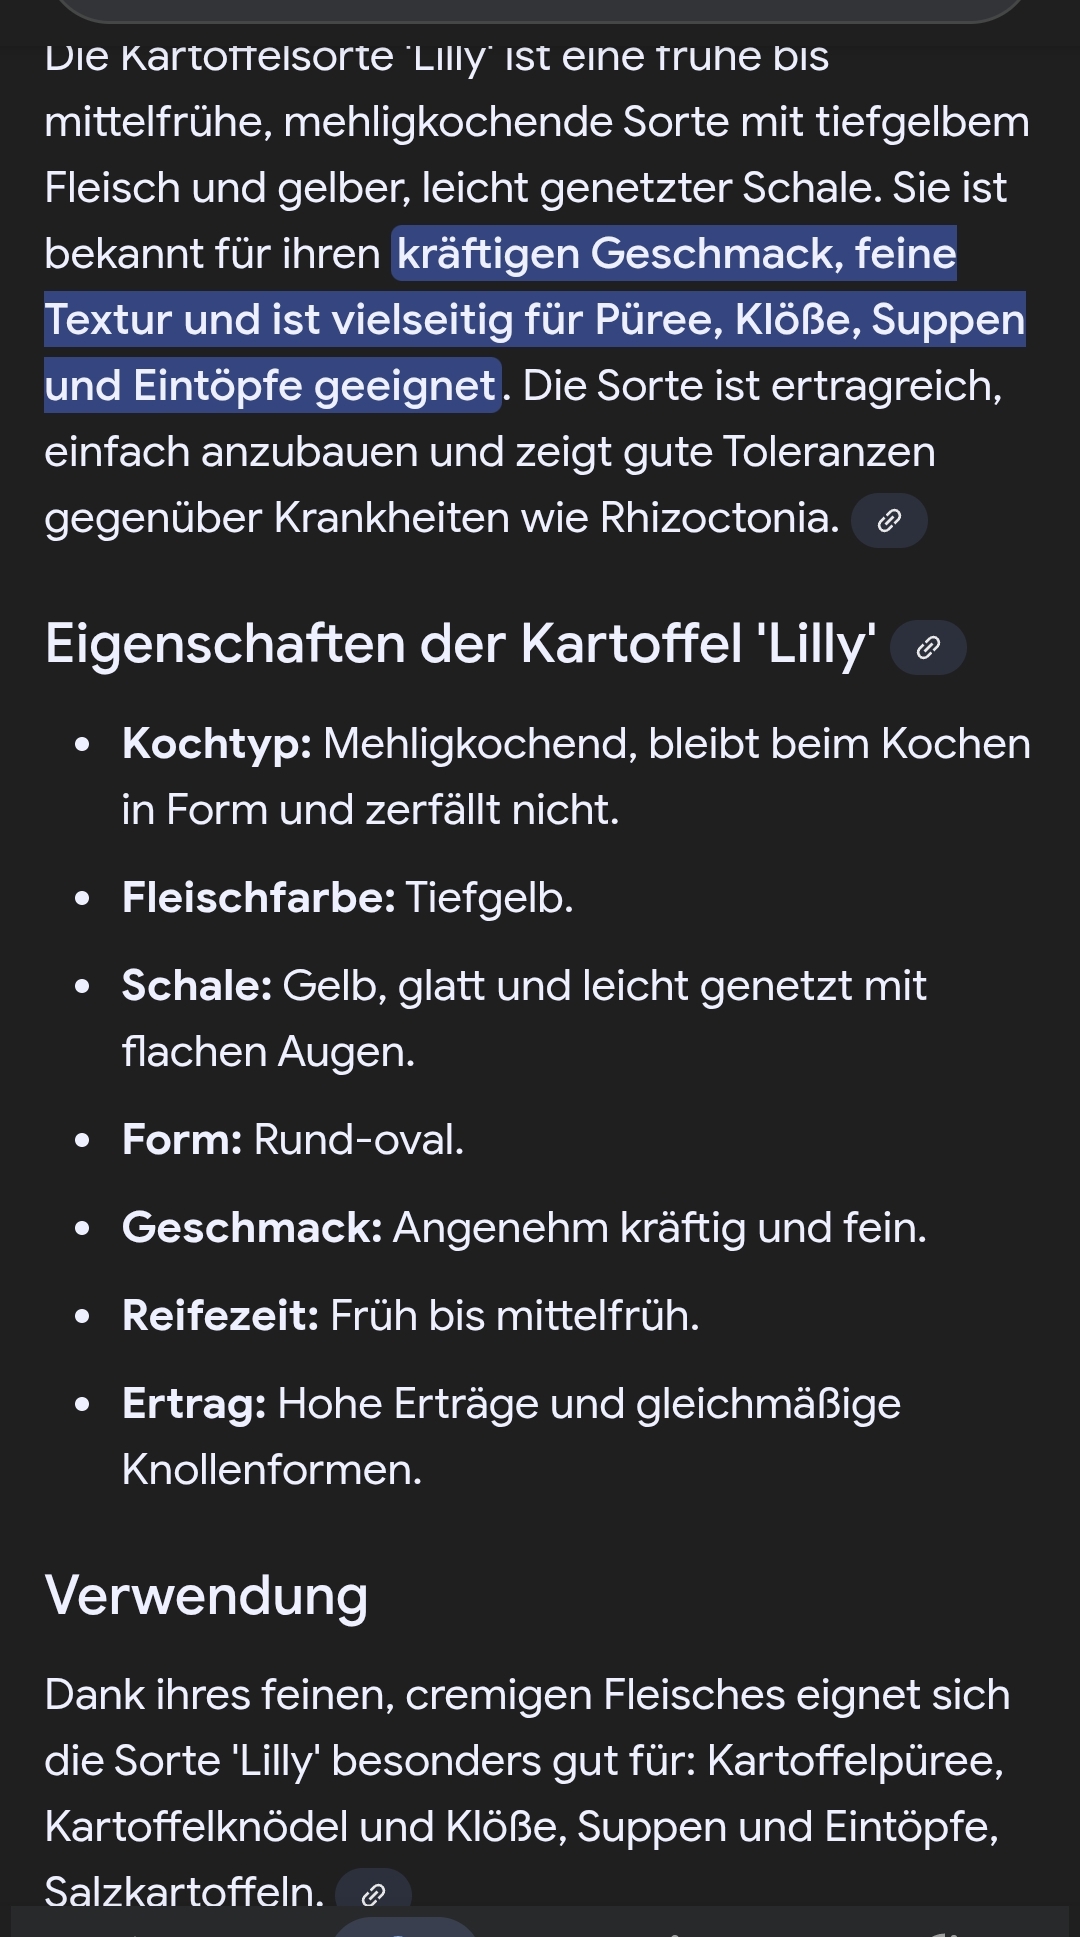Tap the search bar at the top
This screenshot has width=1080, height=1937.
pos(540,8)
